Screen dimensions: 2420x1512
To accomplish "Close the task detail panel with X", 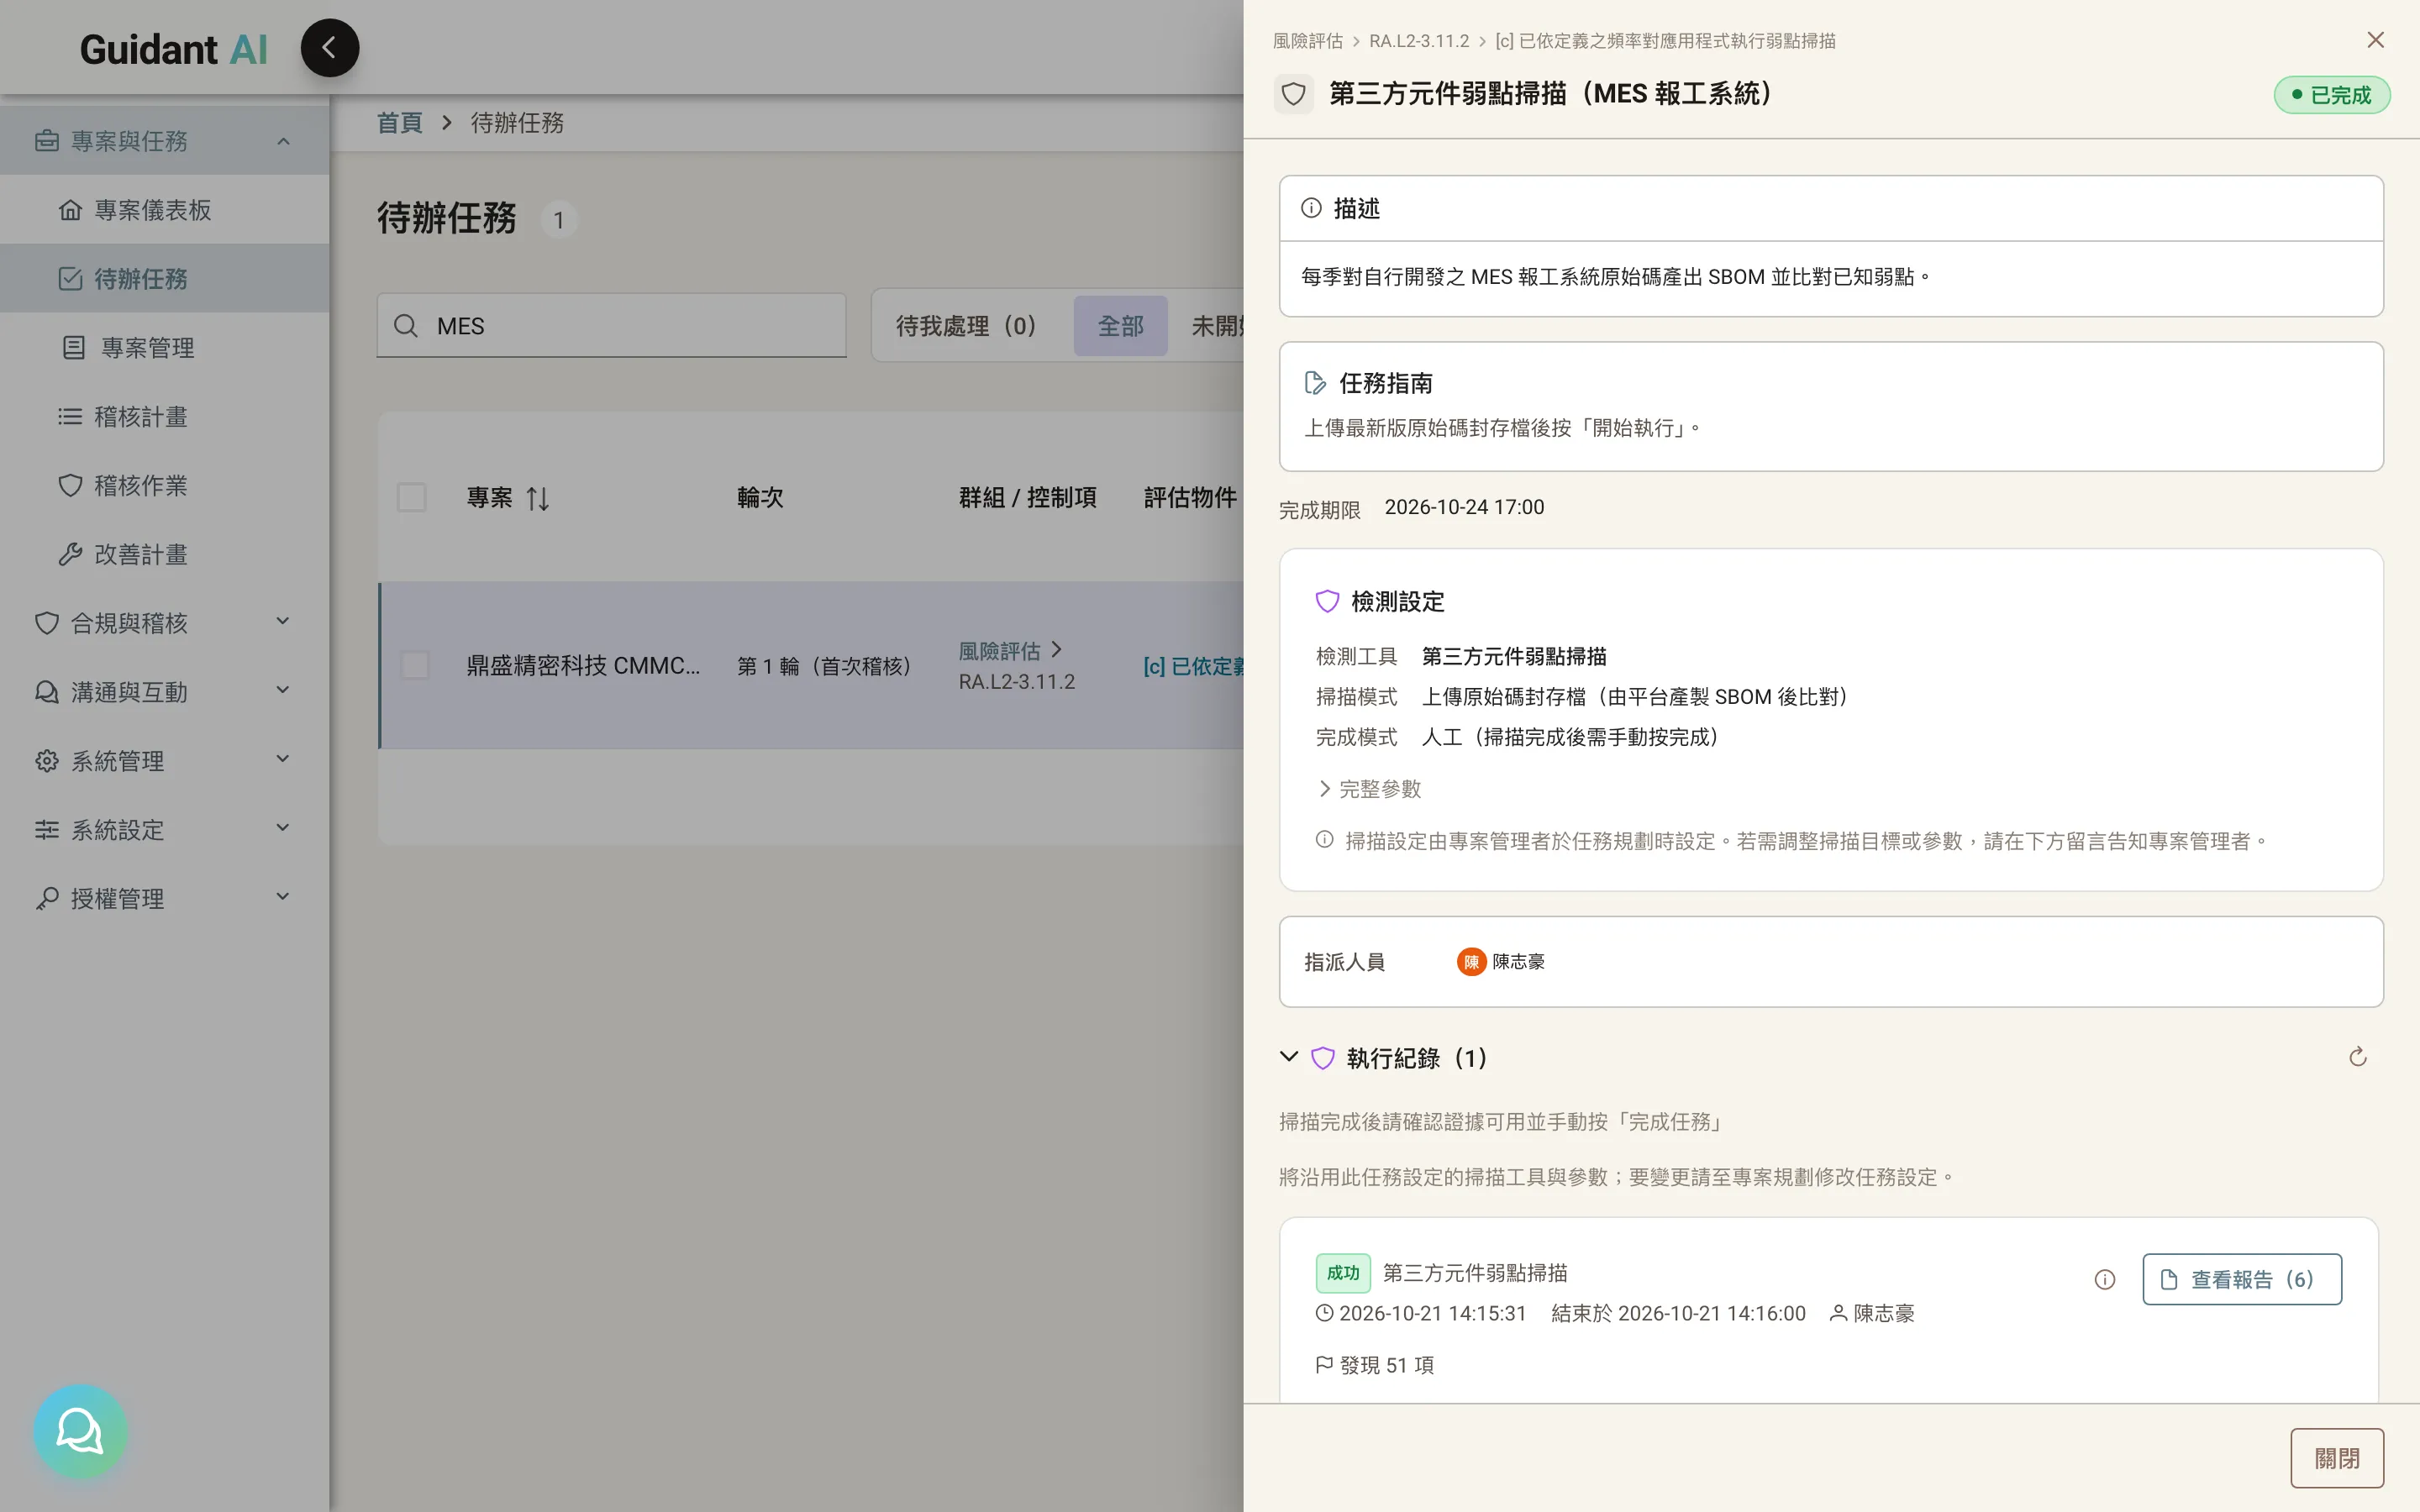I will coord(2375,40).
